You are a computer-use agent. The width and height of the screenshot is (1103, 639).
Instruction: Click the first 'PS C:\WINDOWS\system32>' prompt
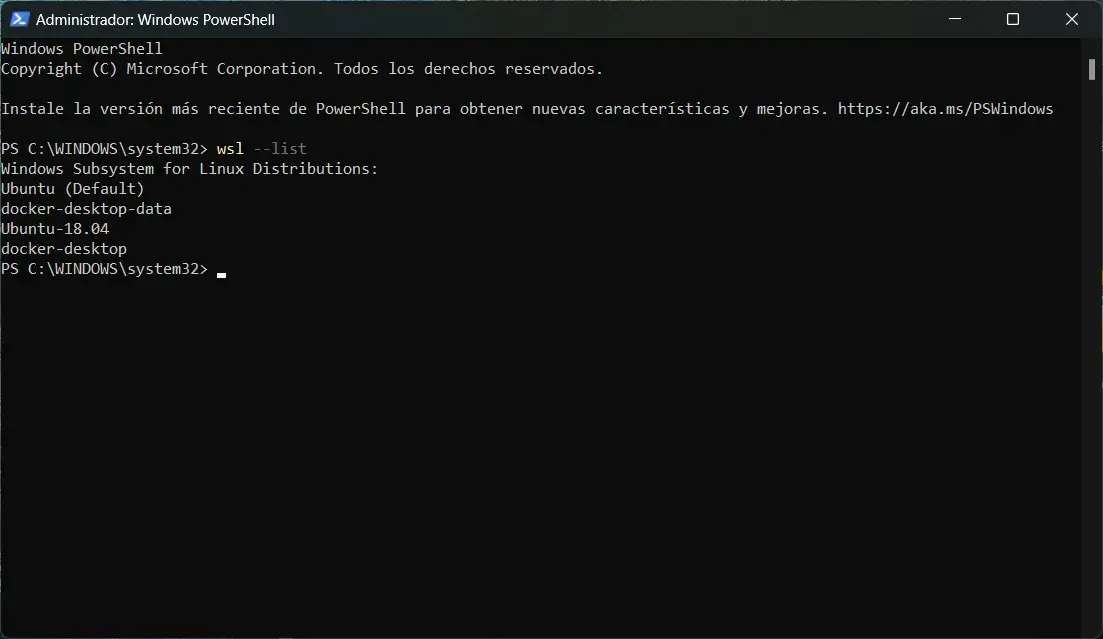tap(105, 148)
